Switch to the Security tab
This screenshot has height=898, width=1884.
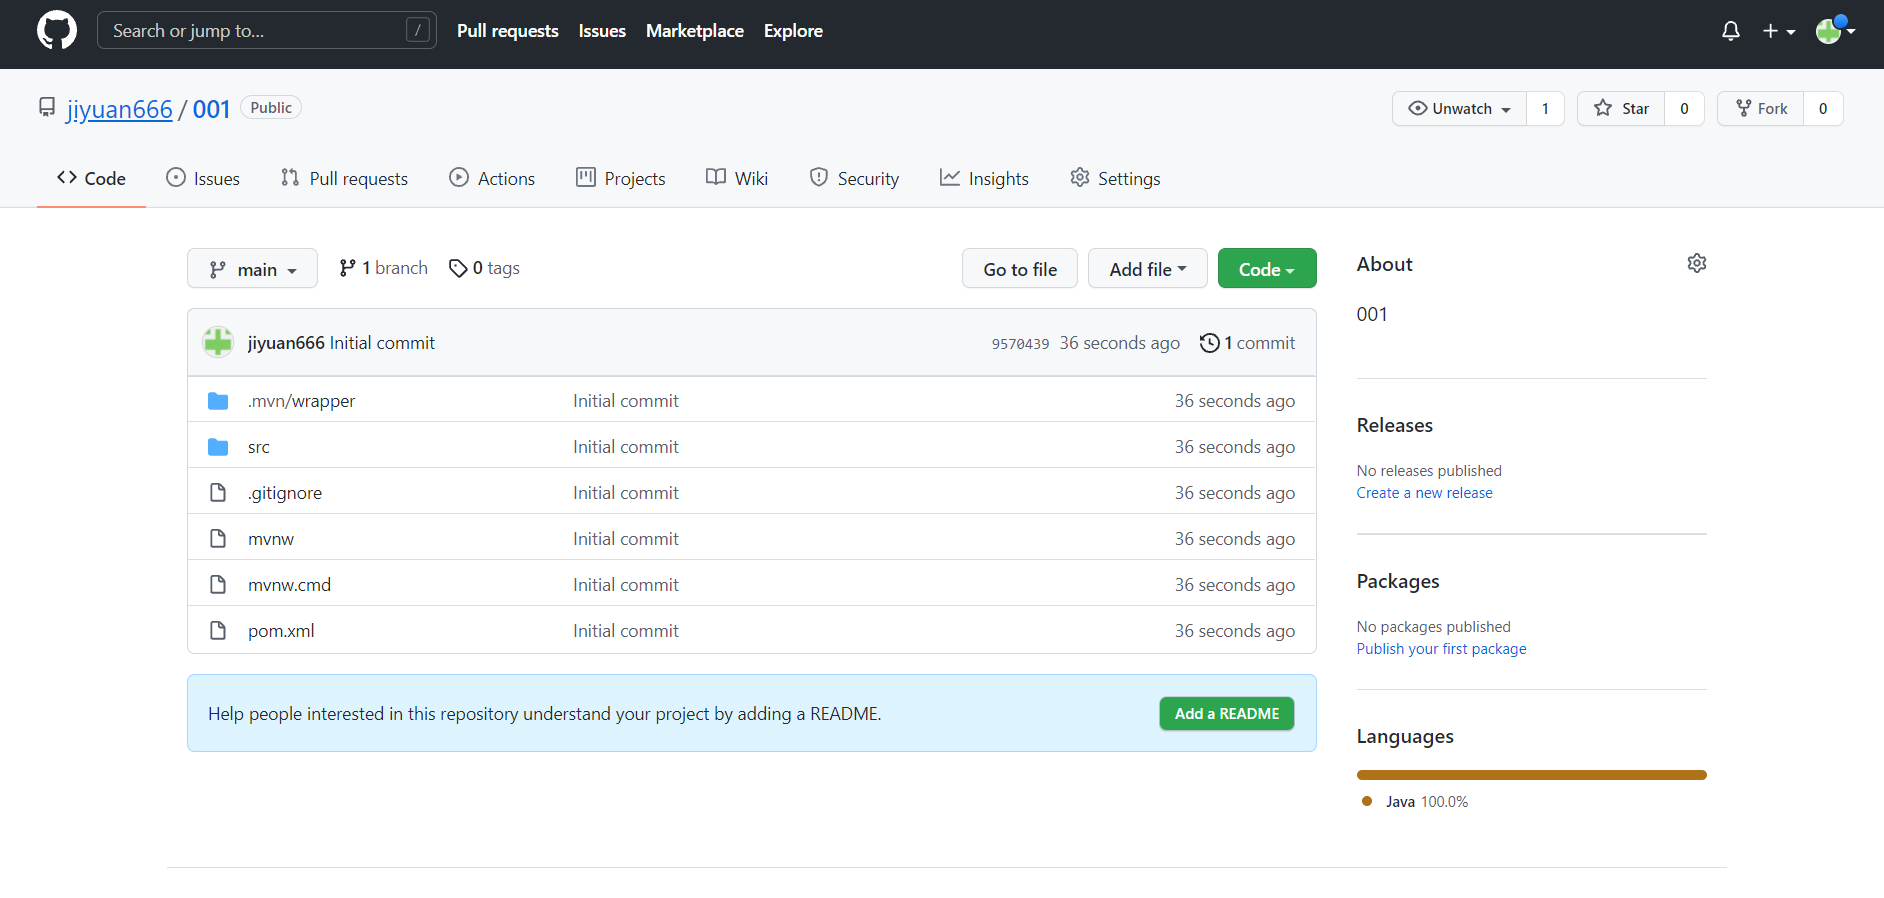click(x=854, y=178)
